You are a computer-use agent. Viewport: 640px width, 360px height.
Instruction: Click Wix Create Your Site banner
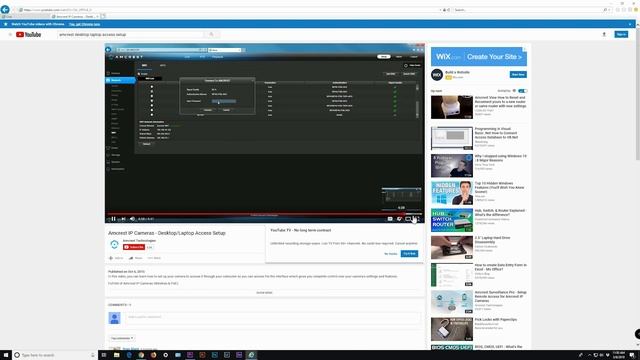pyautogui.click(x=479, y=57)
